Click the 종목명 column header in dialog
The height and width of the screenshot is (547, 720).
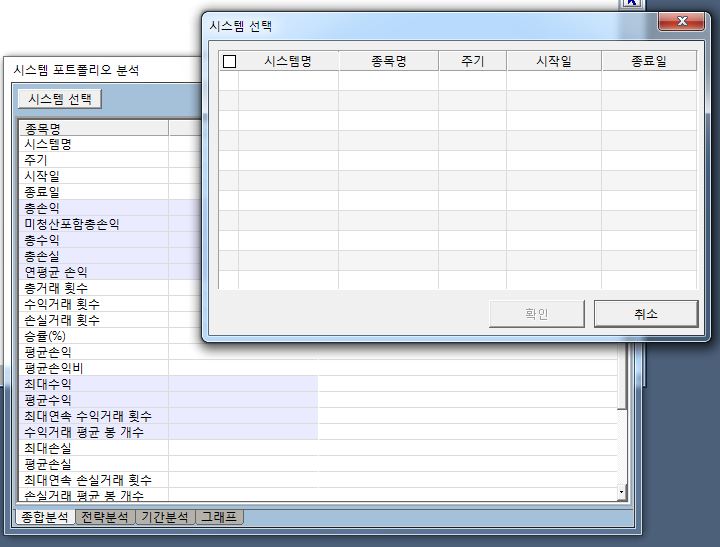(x=388, y=61)
